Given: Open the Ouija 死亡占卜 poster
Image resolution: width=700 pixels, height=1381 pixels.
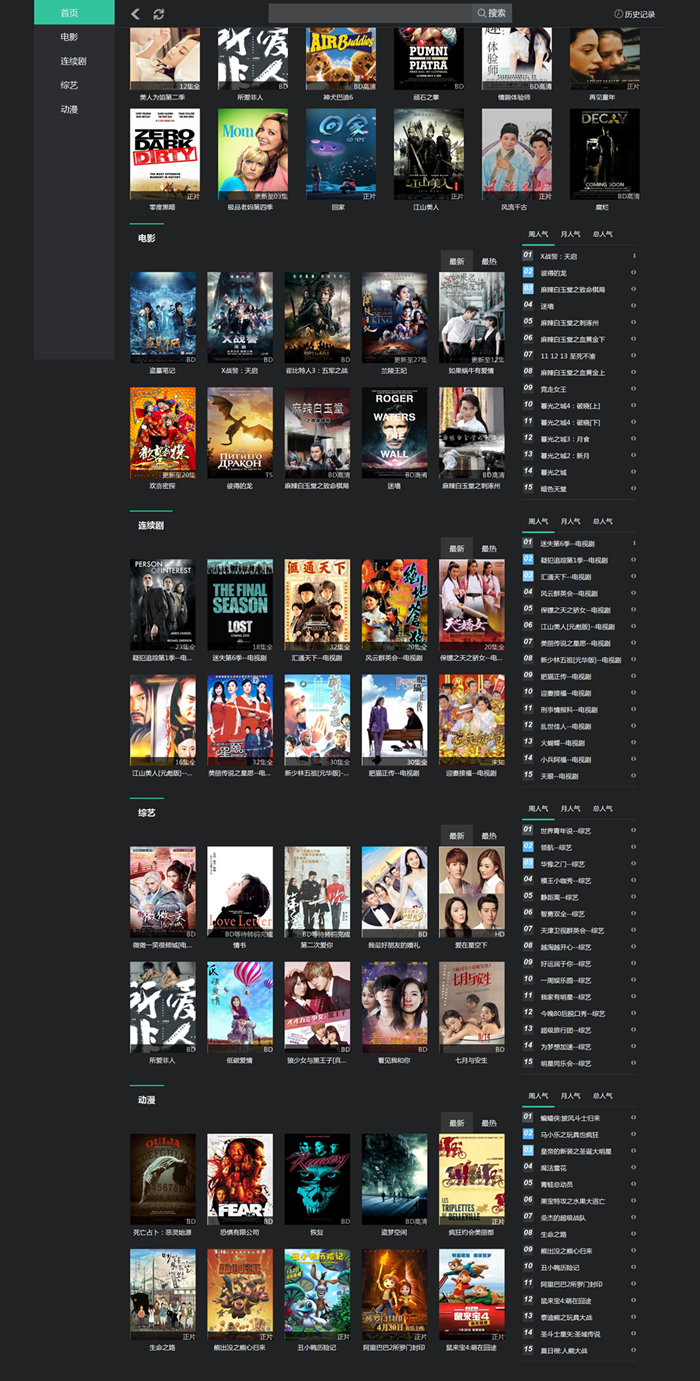Looking at the screenshot, I should (x=163, y=1180).
